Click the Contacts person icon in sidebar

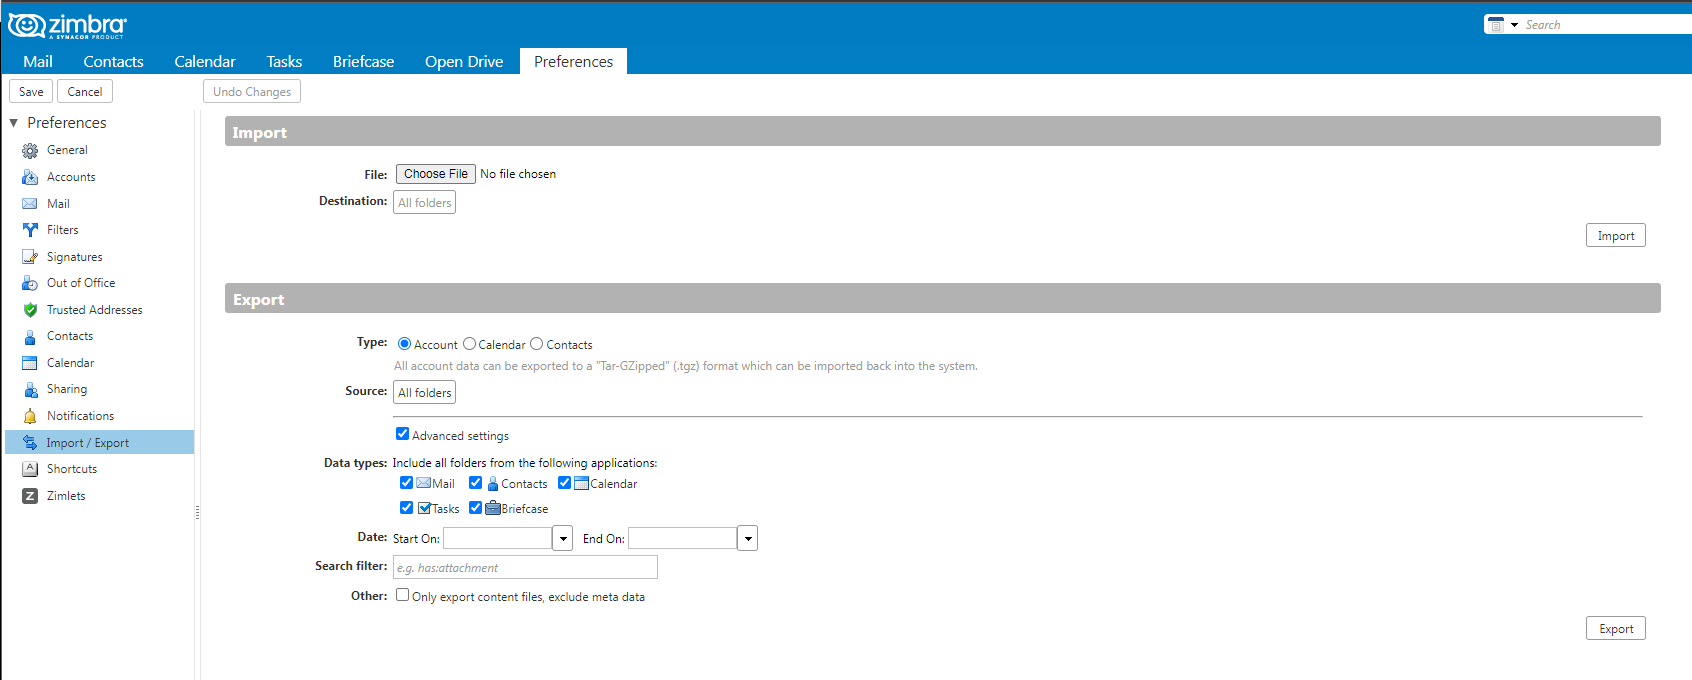click(30, 336)
